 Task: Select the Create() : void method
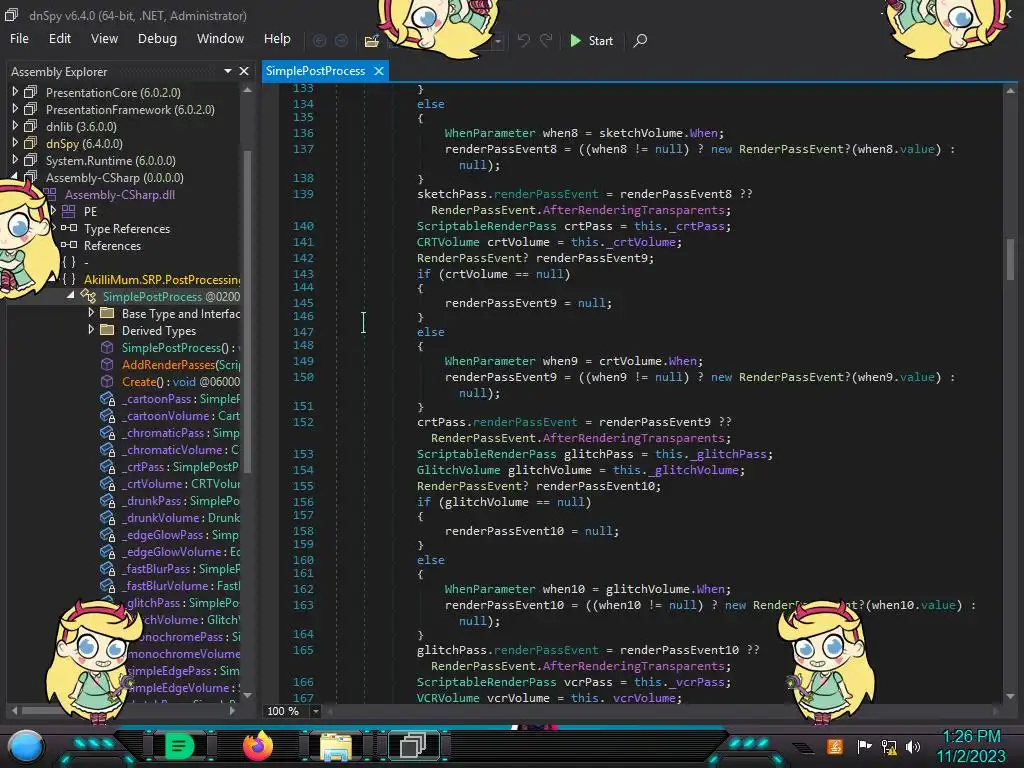(181, 381)
